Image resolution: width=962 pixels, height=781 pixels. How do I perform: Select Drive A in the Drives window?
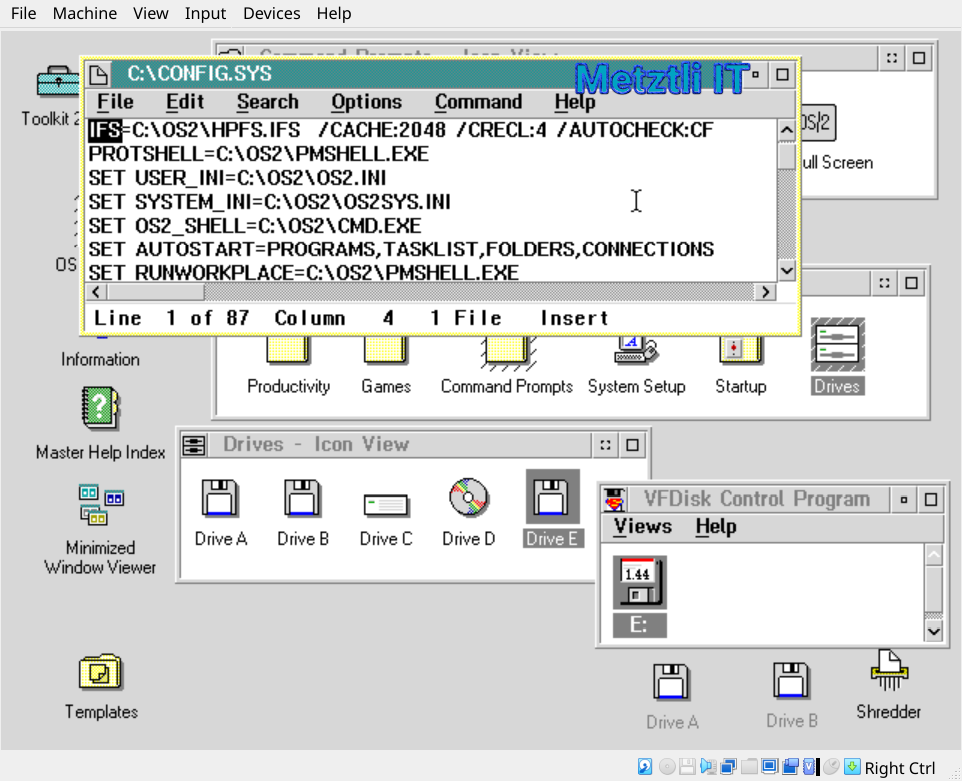(220, 497)
